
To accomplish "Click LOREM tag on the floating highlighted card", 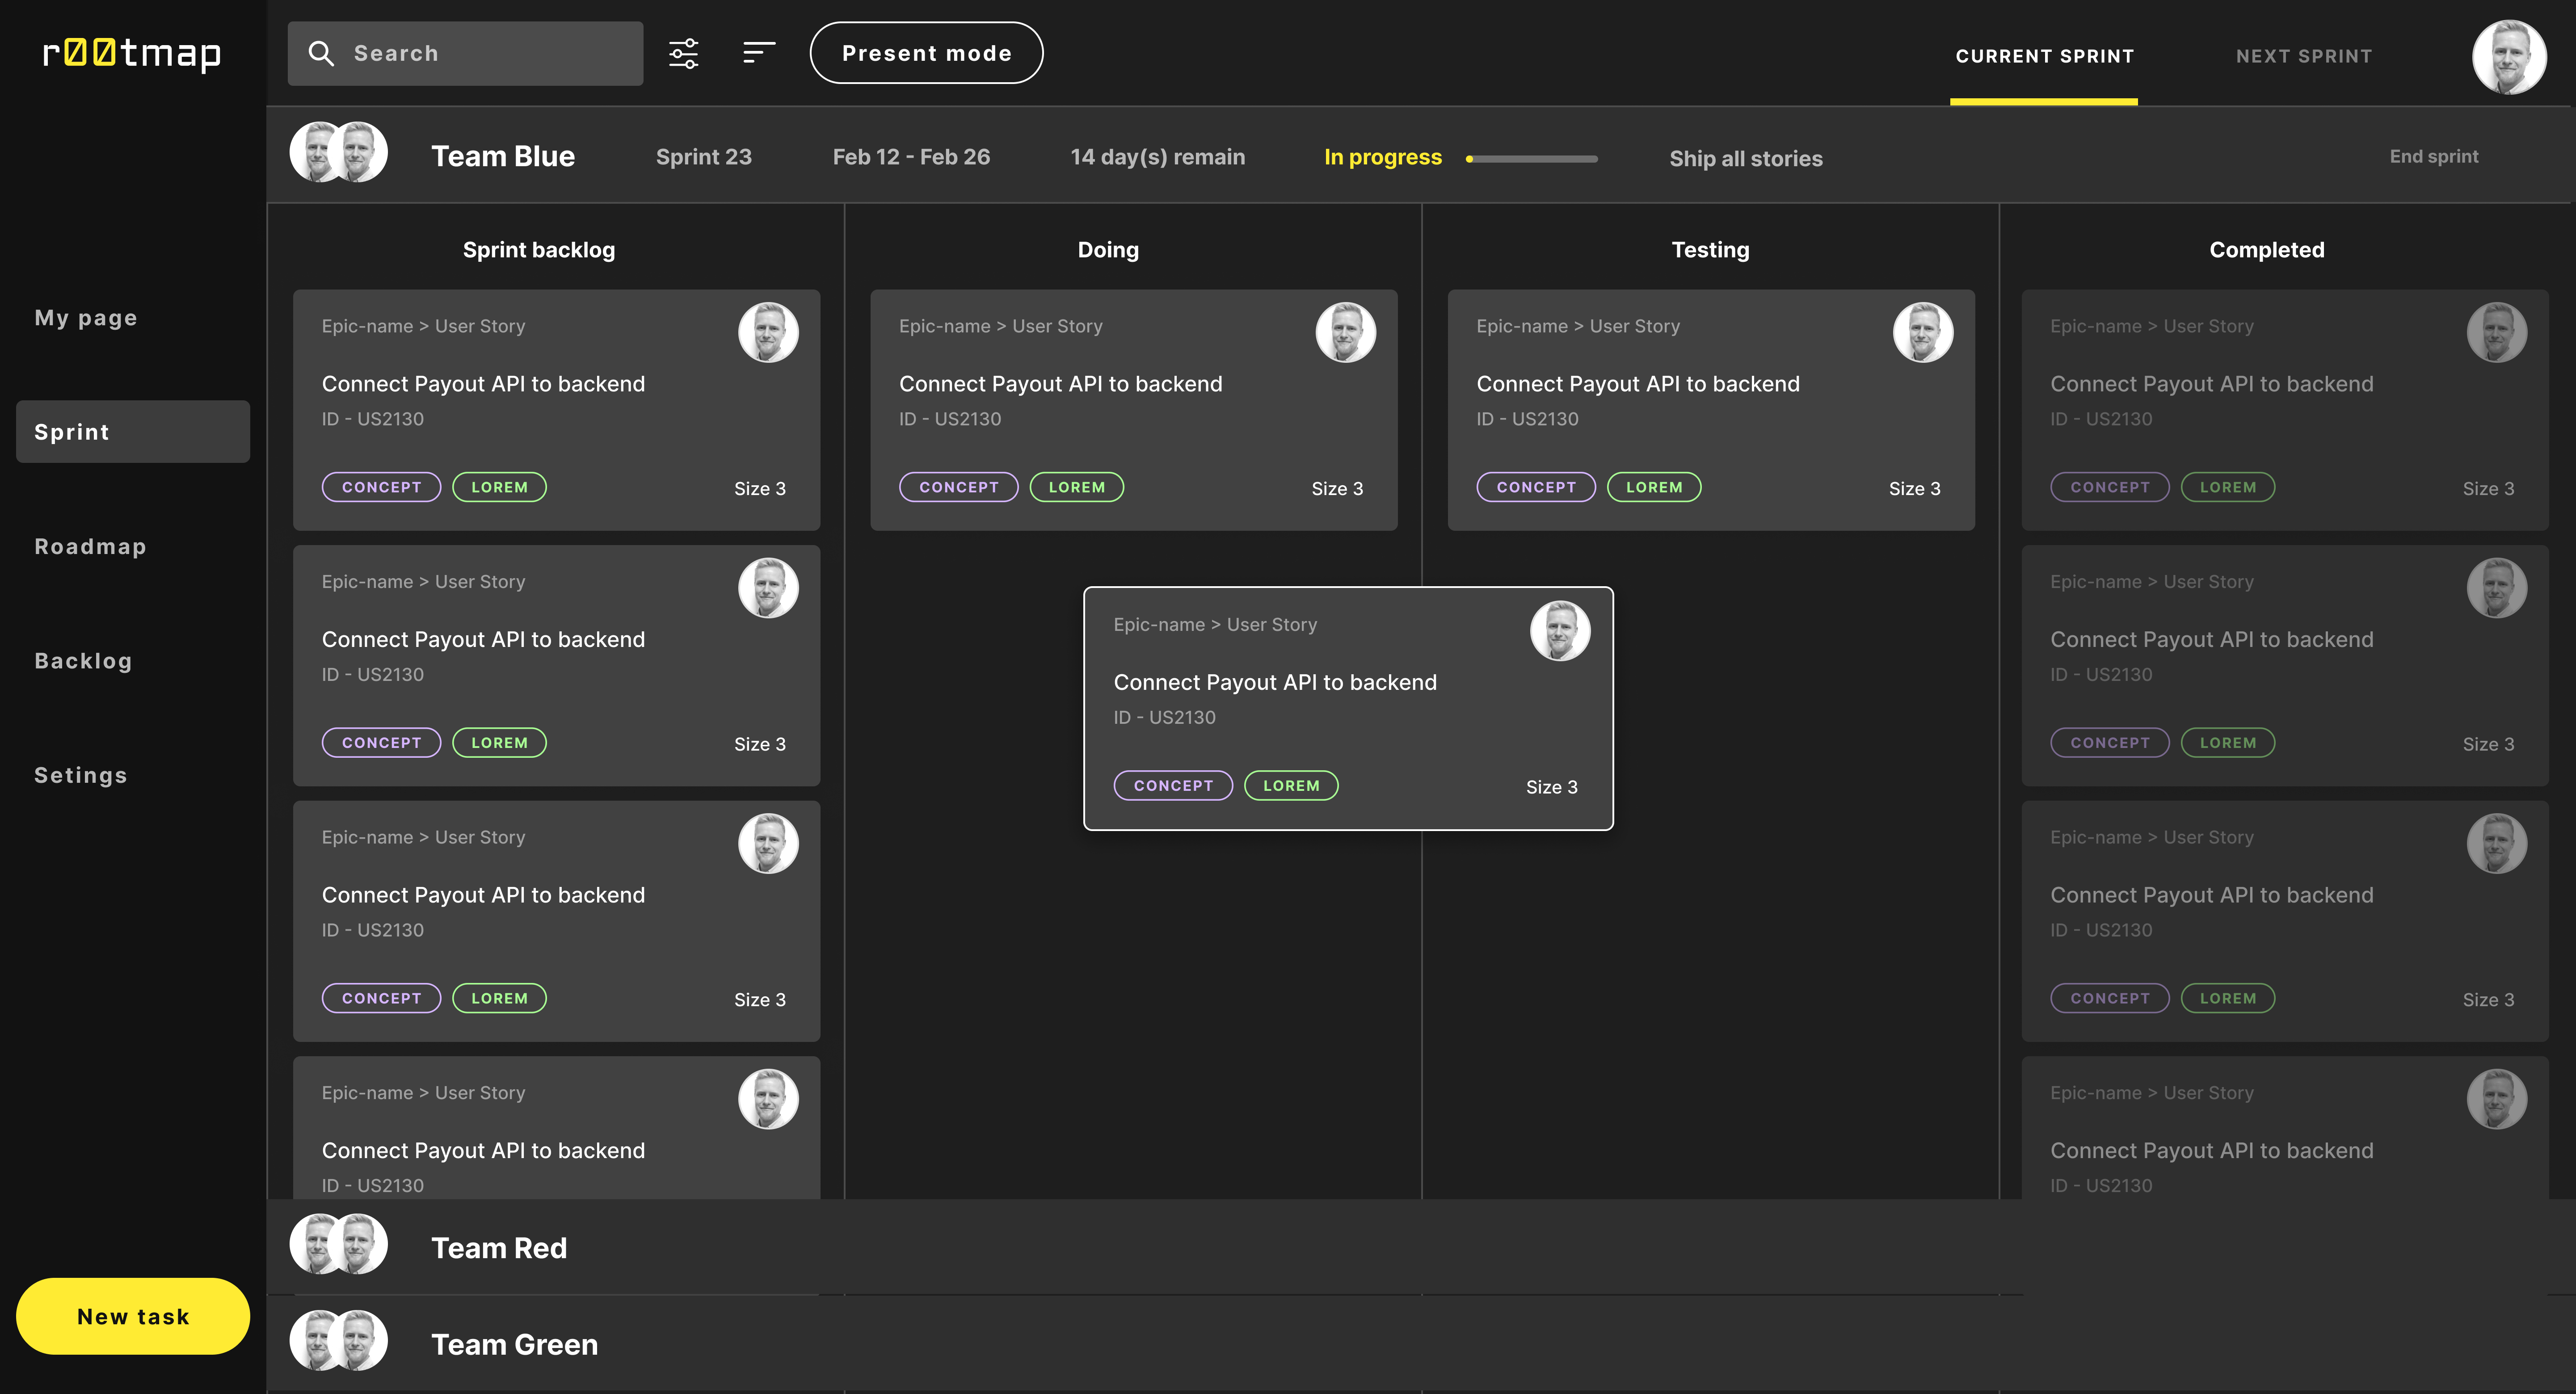I will click(x=1291, y=786).
